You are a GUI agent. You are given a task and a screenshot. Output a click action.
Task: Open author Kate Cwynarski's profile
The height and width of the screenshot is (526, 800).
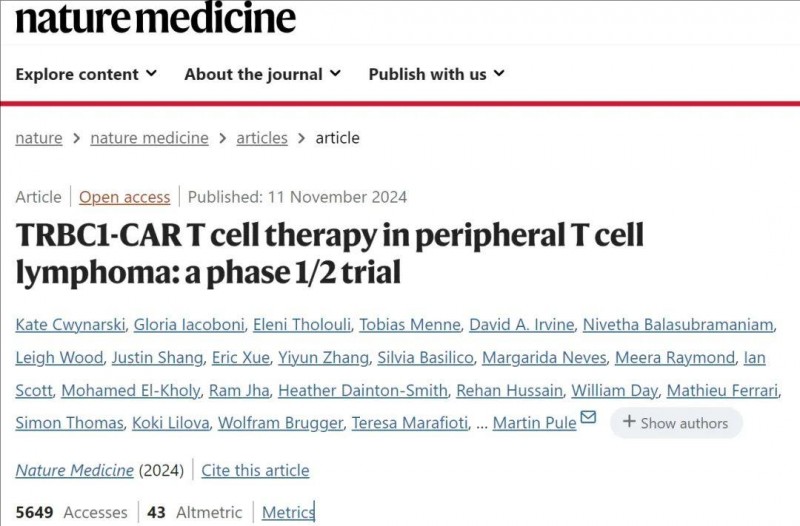point(70,324)
